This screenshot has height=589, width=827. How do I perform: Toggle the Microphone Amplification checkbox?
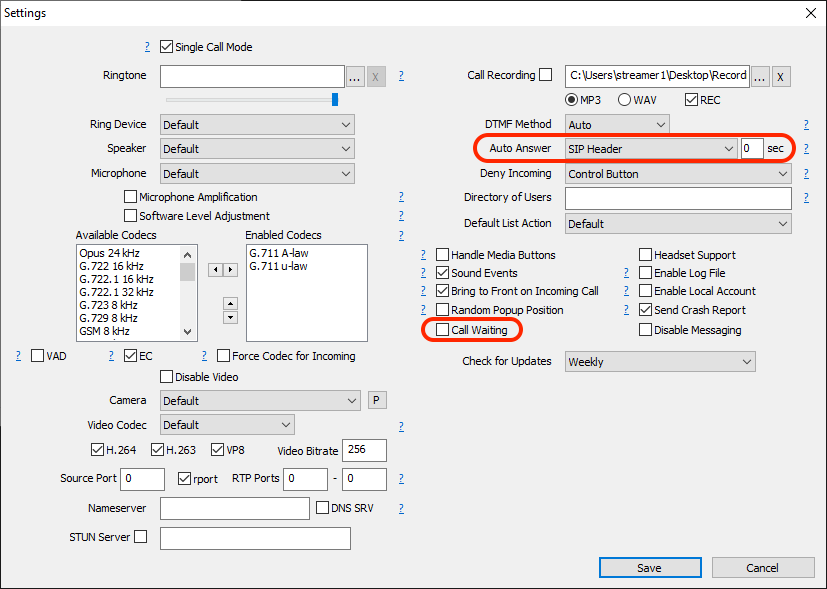(x=130, y=198)
